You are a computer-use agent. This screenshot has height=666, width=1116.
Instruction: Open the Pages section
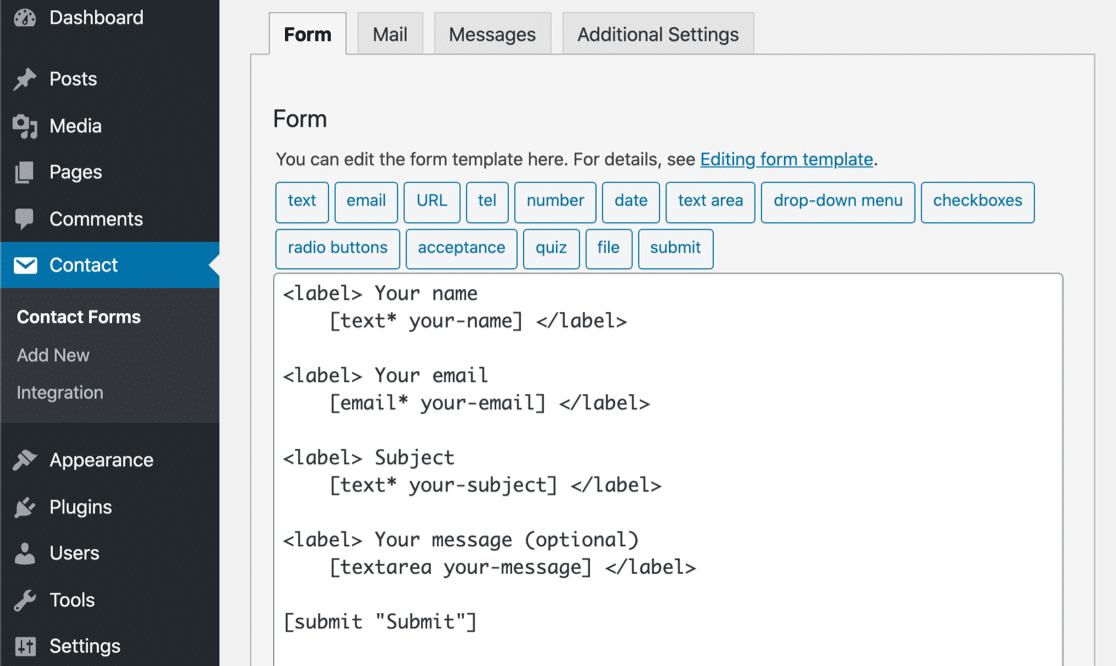click(x=75, y=172)
